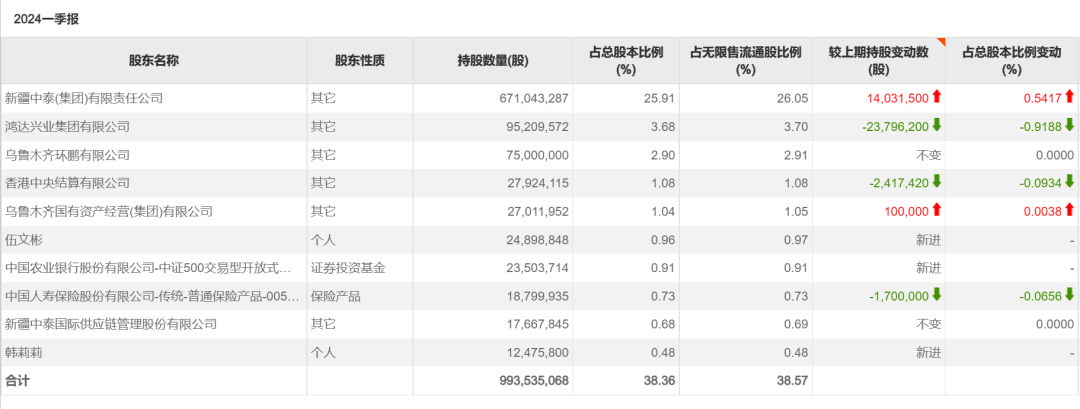Click the red up arrow next to 0.5417
Viewport: 1080px width, 409px height.
click(x=1069, y=97)
